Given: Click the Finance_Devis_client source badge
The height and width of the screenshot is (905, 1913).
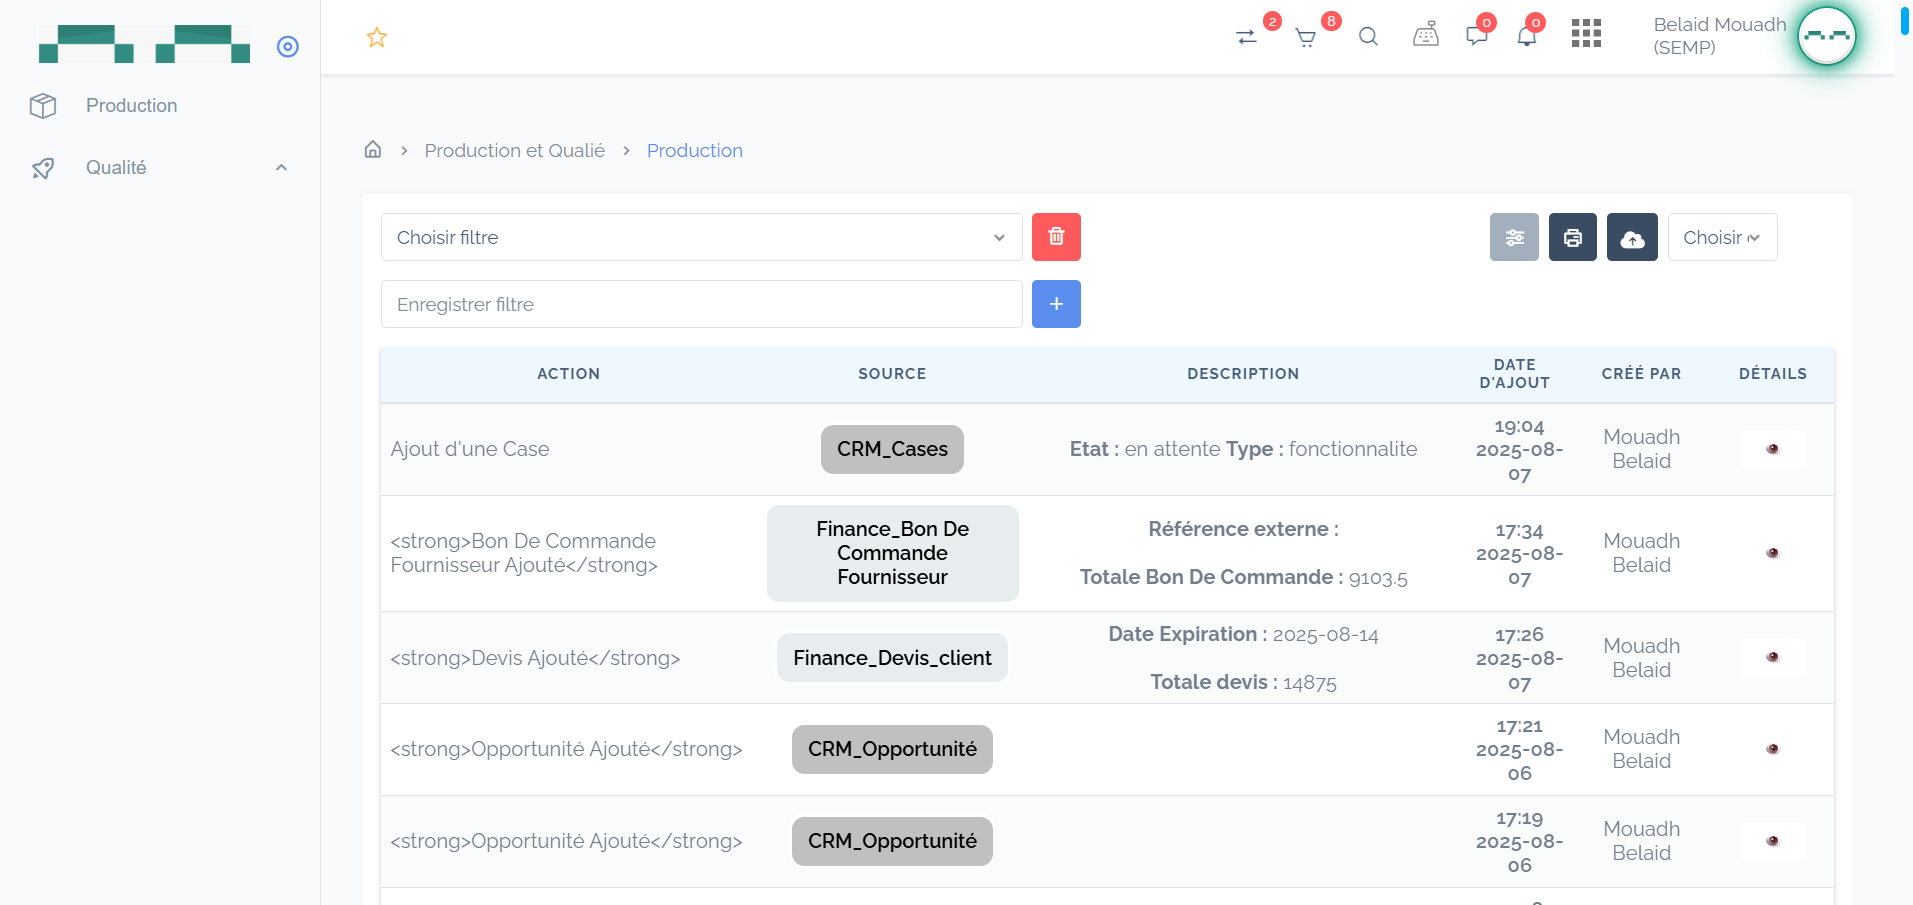Looking at the screenshot, I should pyautogui.click(x=892, y=658).
